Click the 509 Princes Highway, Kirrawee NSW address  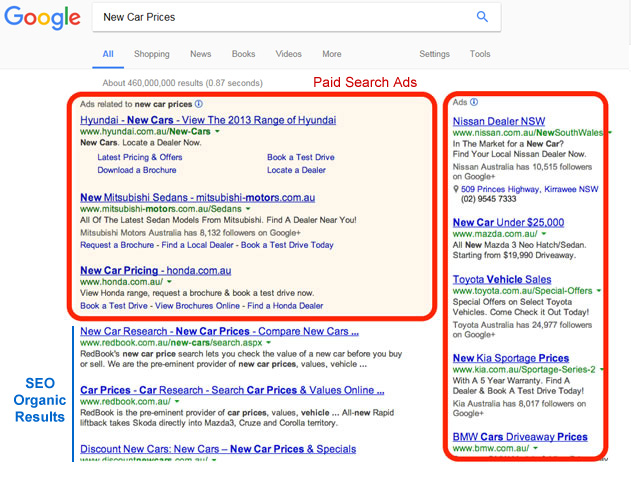click(x=530, y=189)
